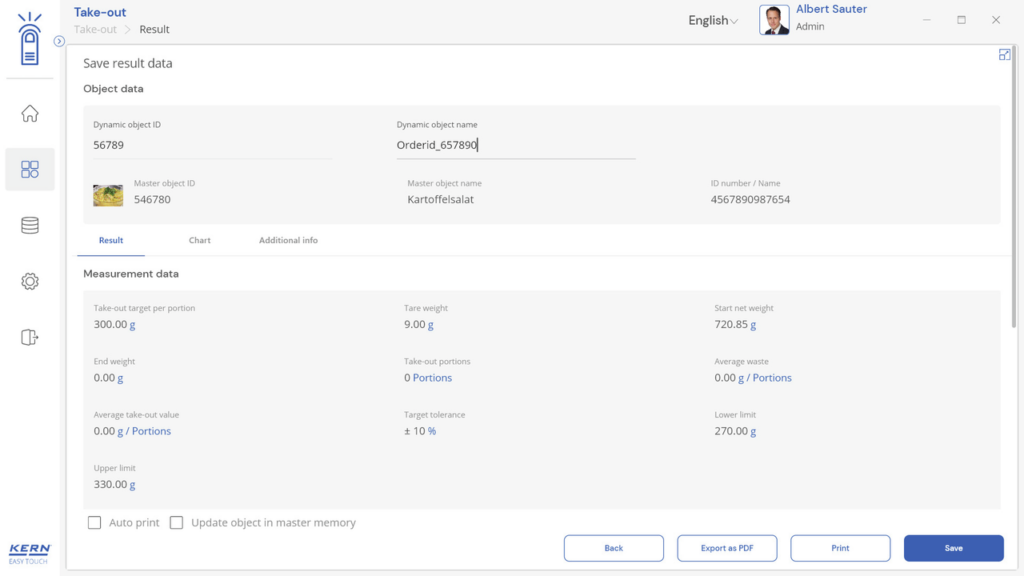Click Albert Sauter's profile picture
Screen dimensions: 1024x576
(x=774, y=20)
